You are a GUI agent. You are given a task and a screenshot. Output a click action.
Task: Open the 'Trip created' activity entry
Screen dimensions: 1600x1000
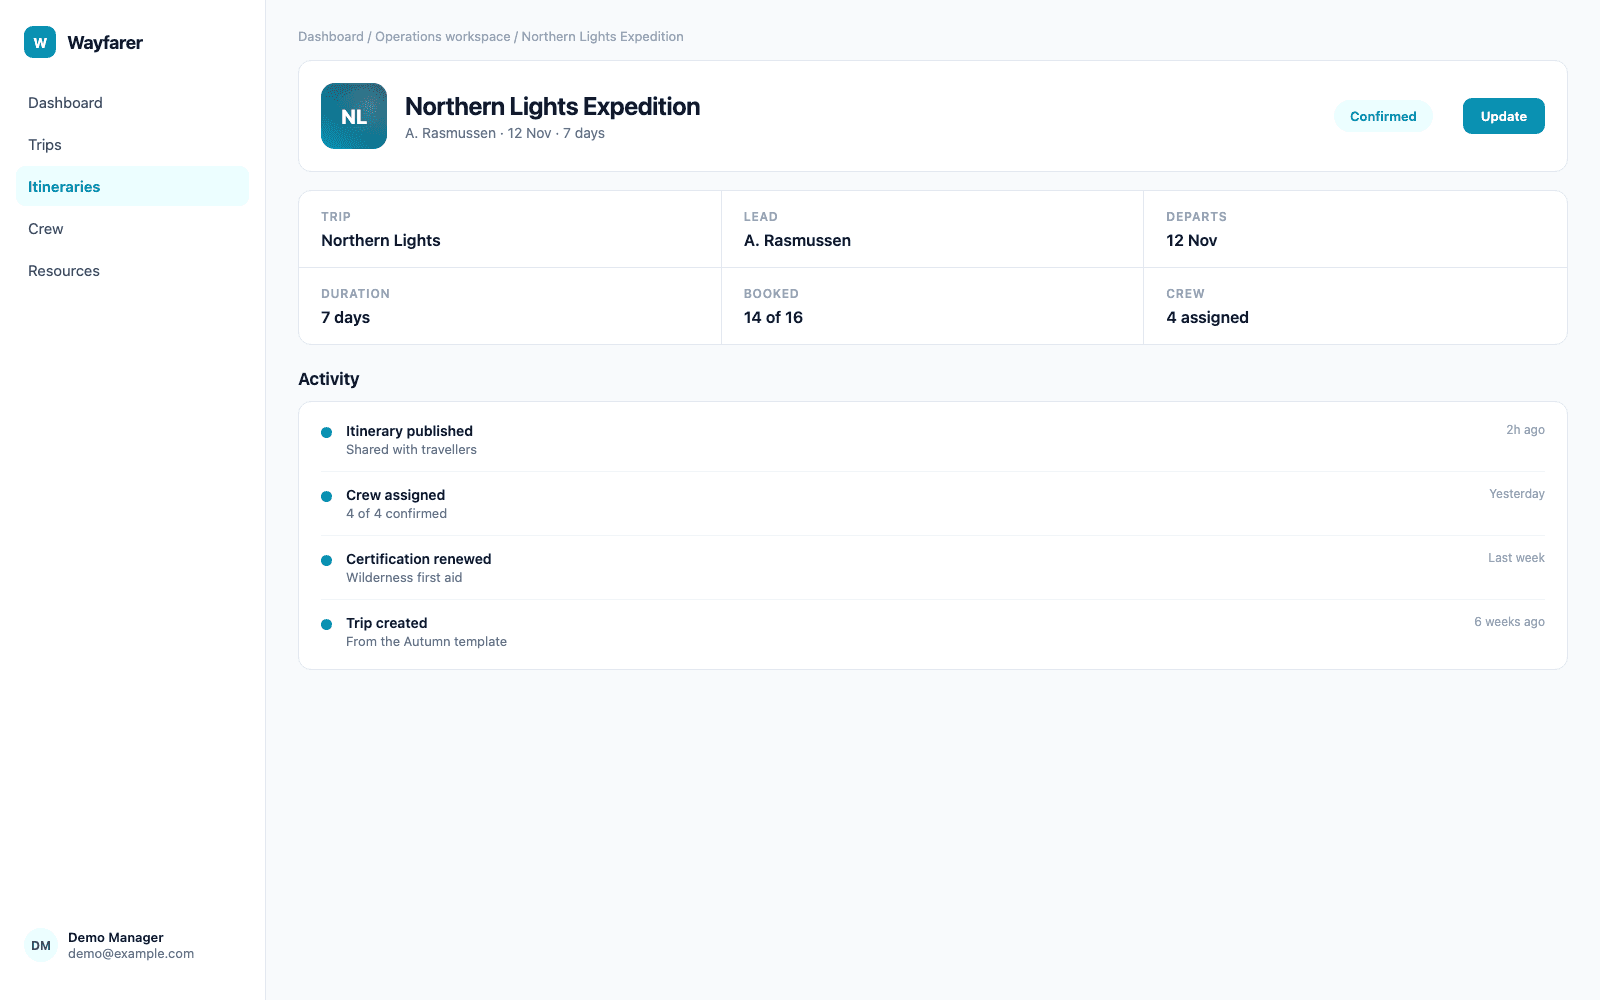[x=933, y=632]
